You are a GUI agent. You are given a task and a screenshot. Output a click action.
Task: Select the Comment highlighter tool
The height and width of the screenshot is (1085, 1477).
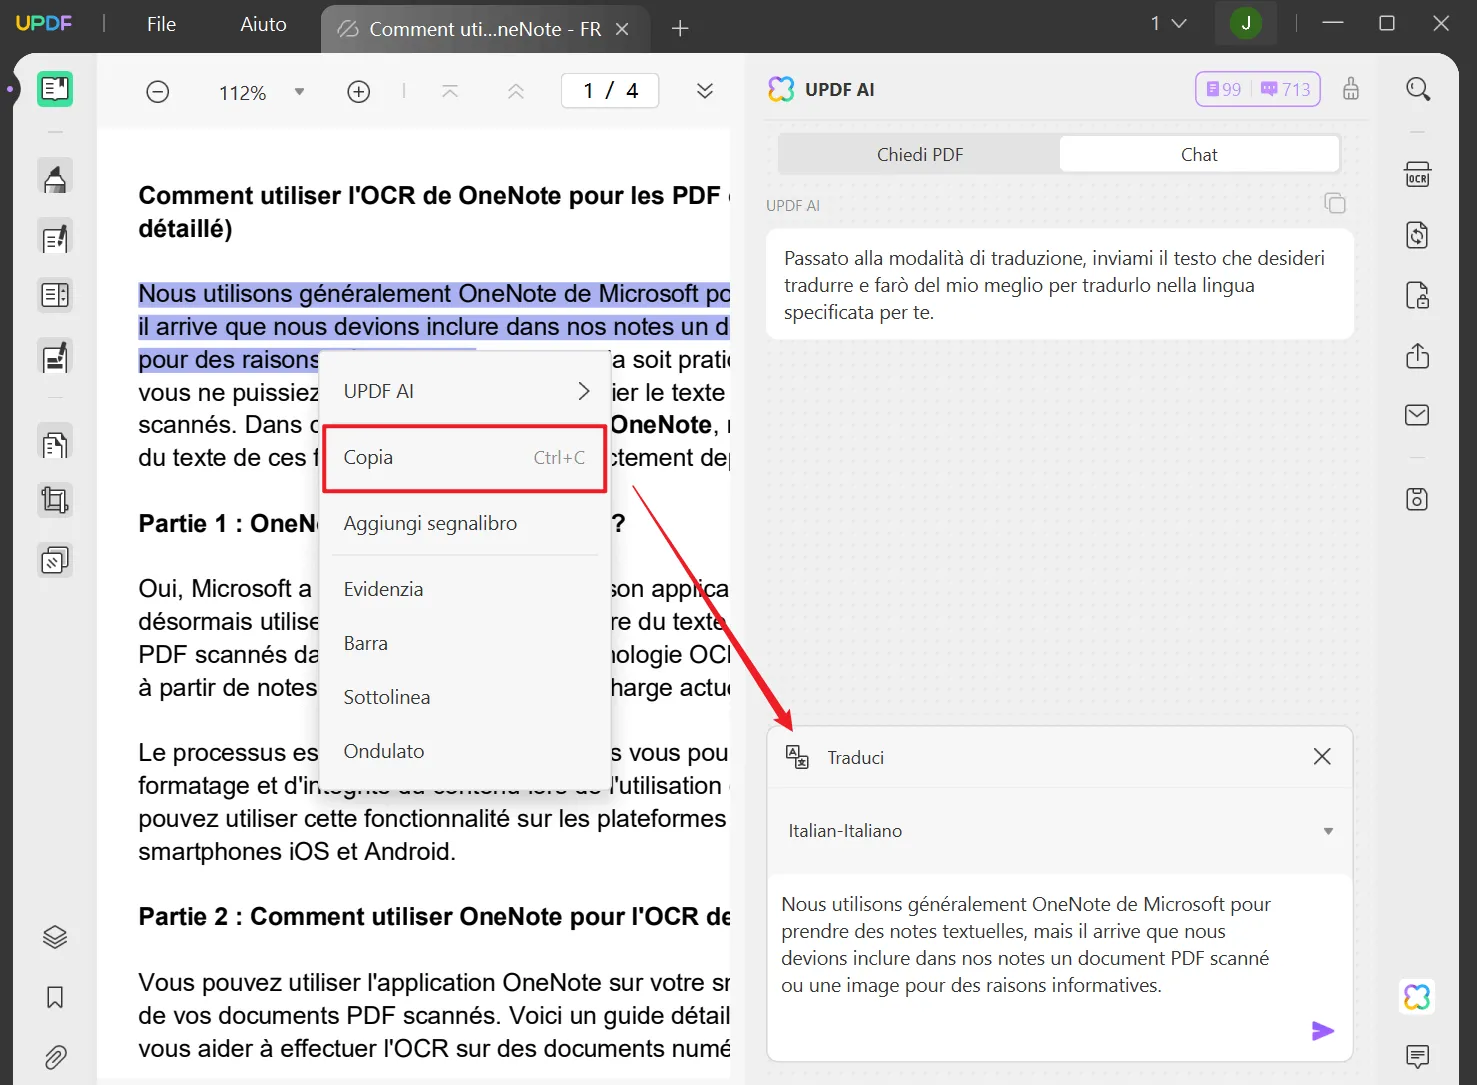point(55,178)
